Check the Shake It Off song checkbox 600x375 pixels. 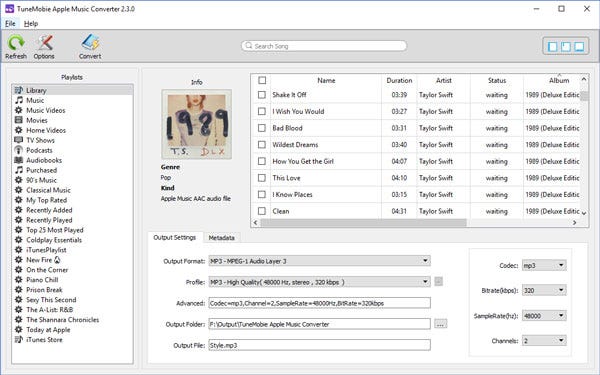(x=262, y=95)
